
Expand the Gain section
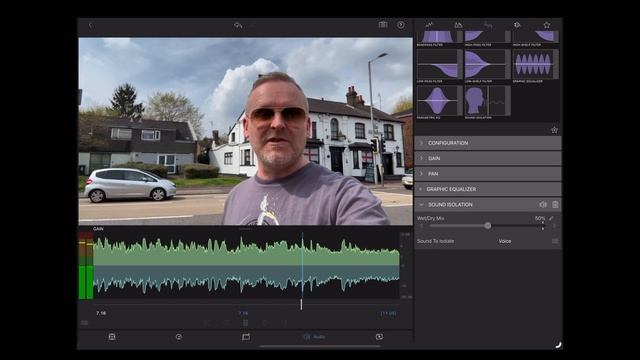(x=488, y=158)
